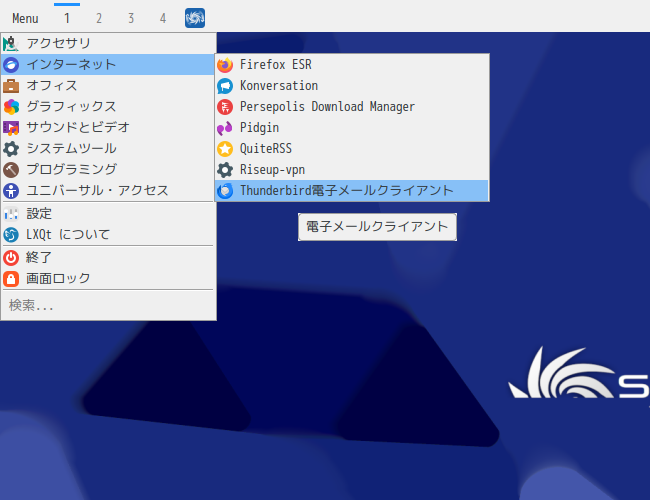Switch to desktop 3
This screenshot has width=650, height=500.
(131, 18)
